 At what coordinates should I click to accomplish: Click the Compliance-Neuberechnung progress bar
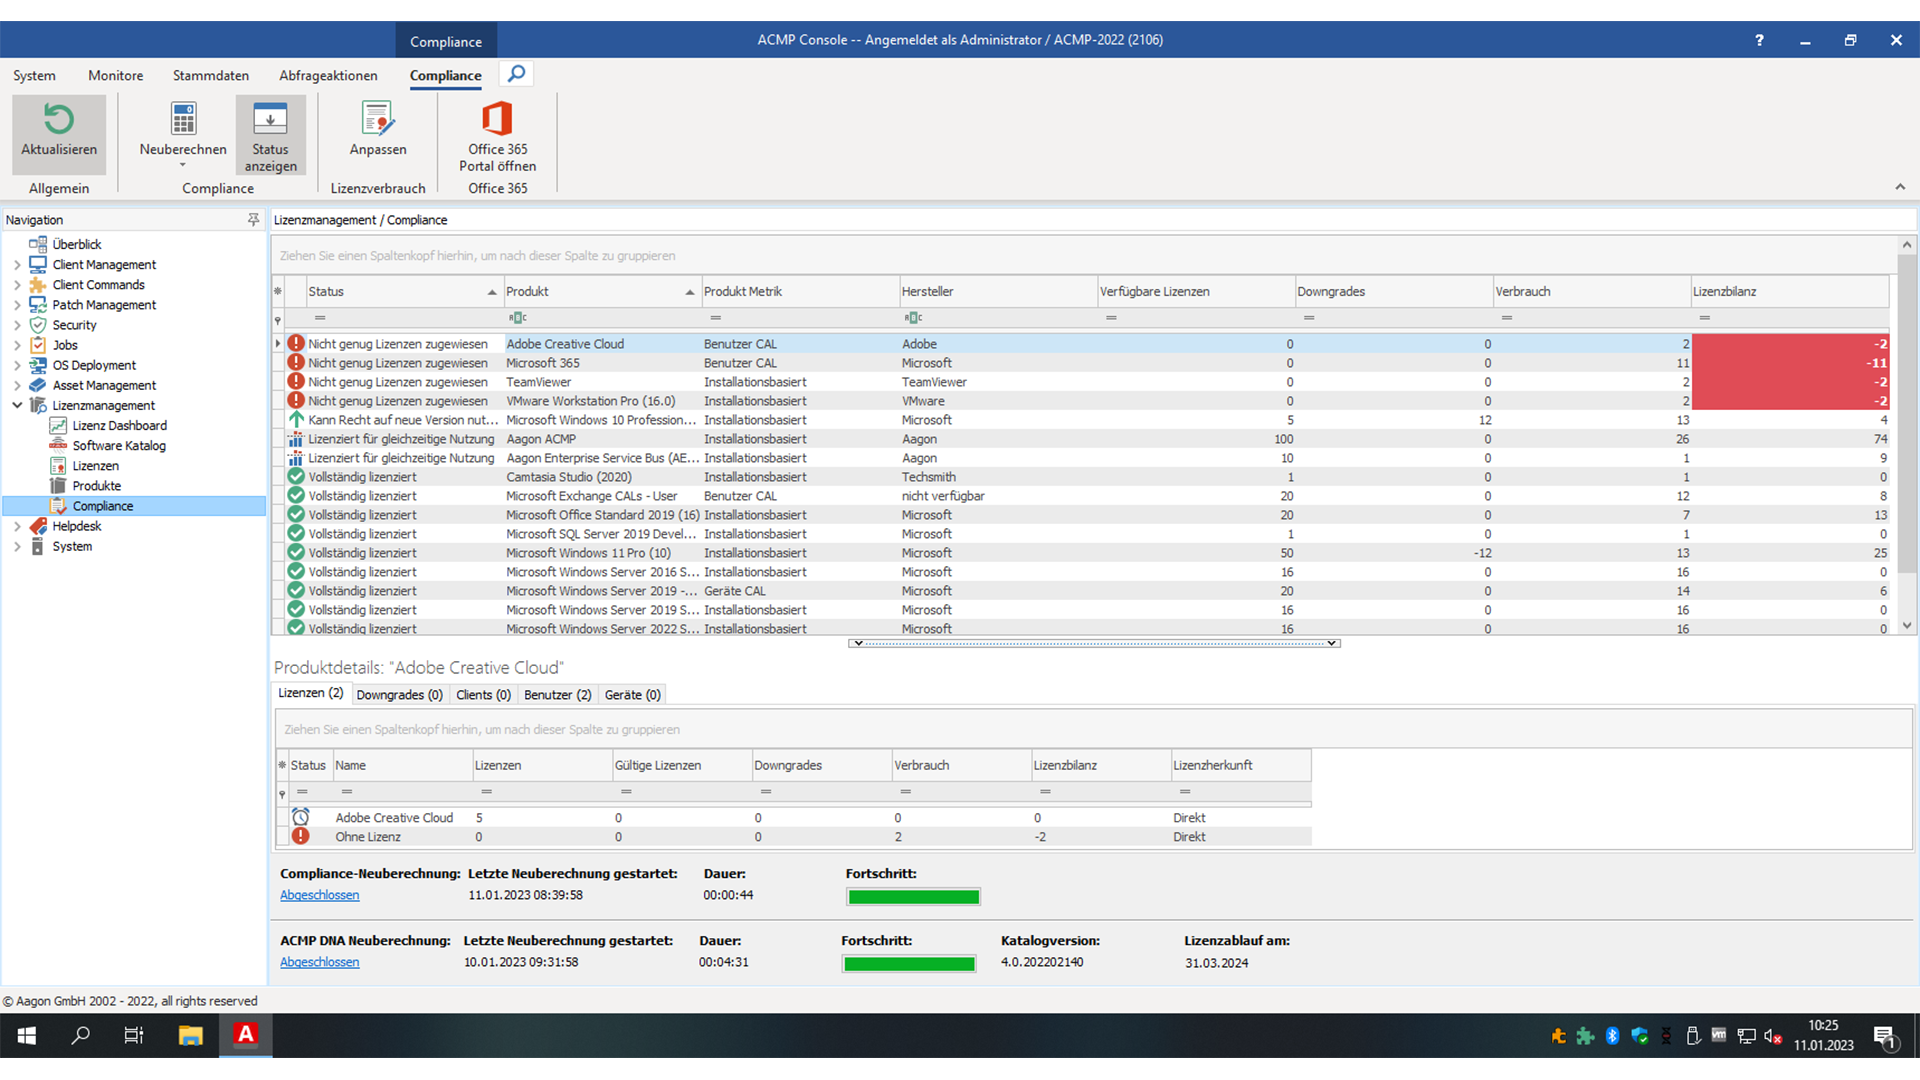913,897
